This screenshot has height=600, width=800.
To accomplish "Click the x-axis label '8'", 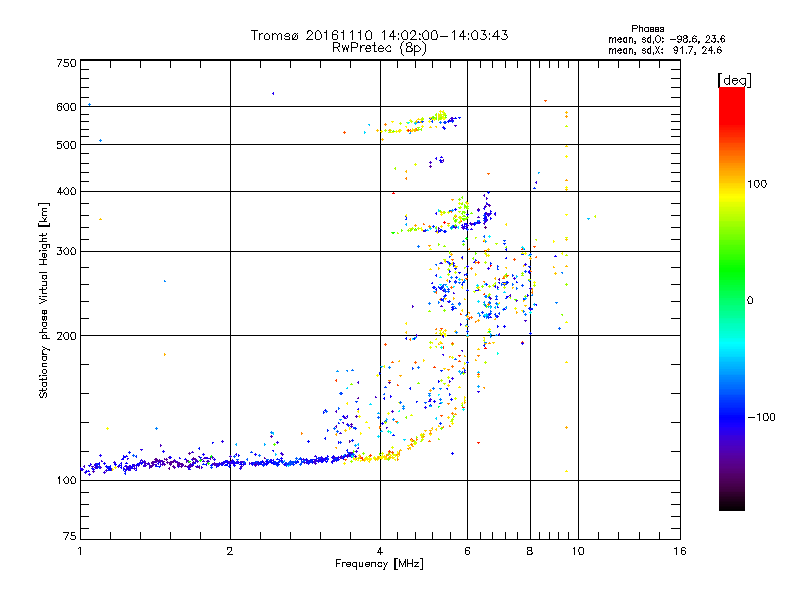I will click(530, 551).
